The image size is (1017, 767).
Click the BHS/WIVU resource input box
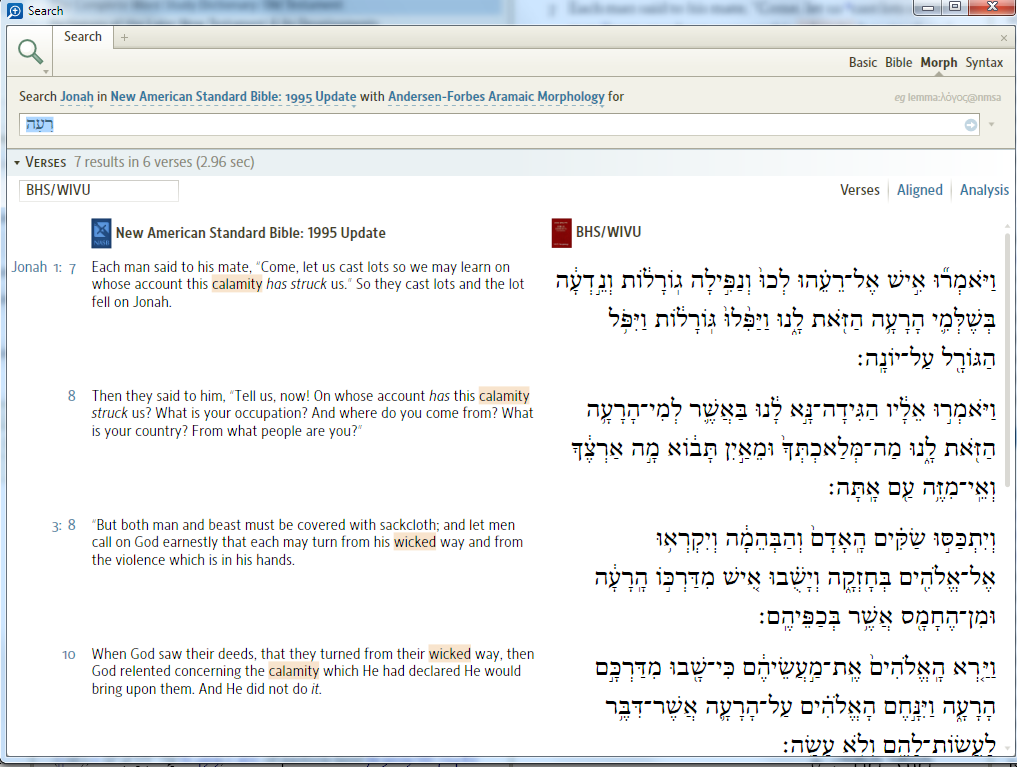(99, 191)
